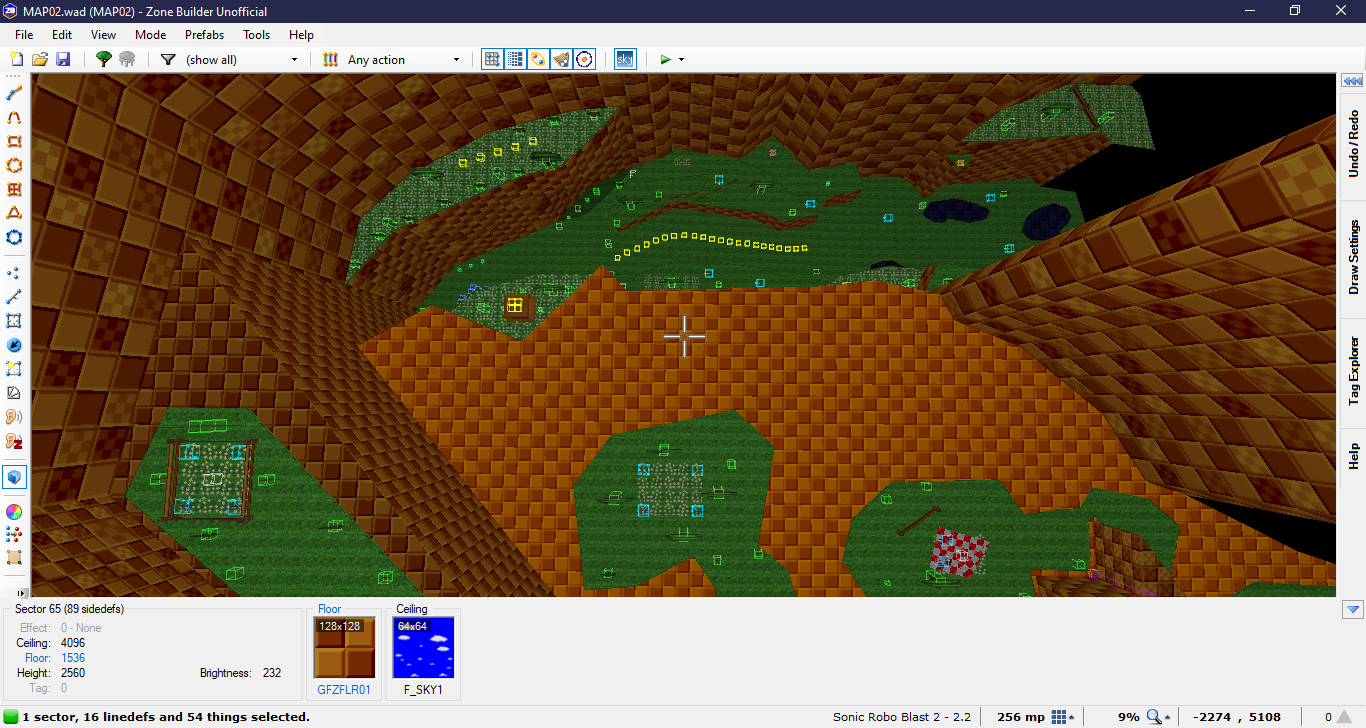Switch to Vertices mode
This screenshot has width=1366, height=728.
(14, 273)
